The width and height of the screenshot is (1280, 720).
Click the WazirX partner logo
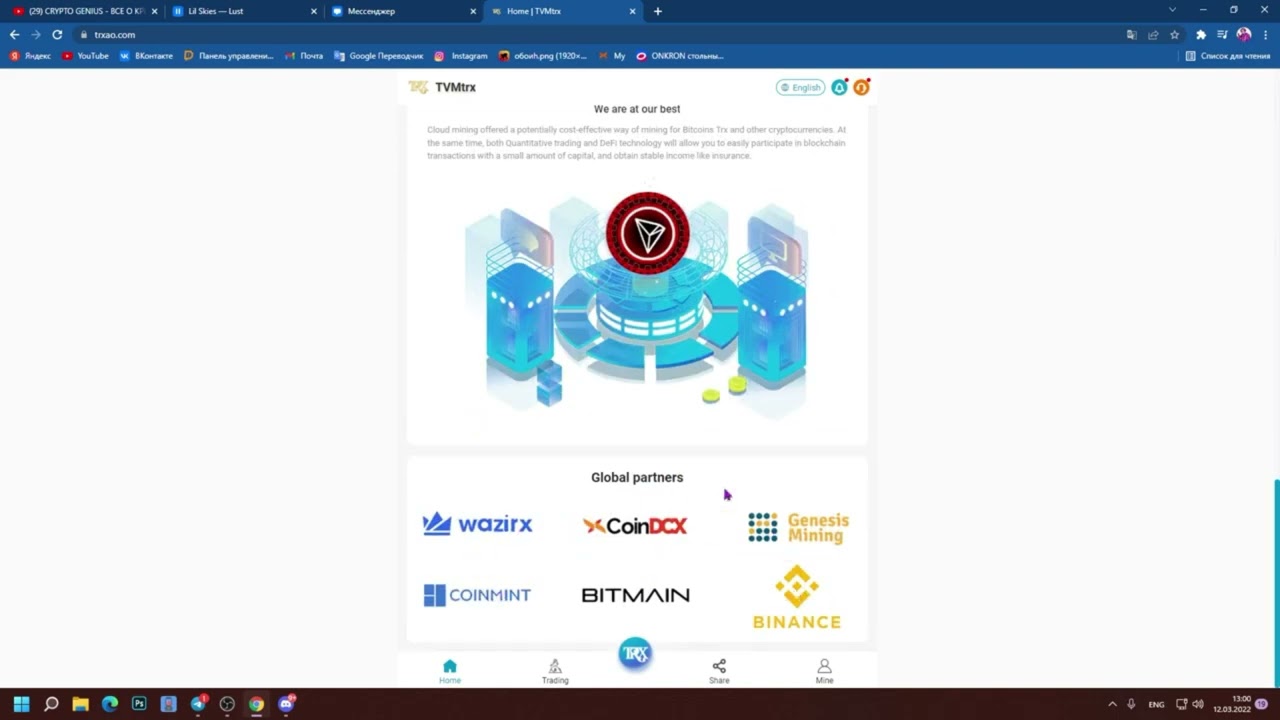tap(478, 524)
